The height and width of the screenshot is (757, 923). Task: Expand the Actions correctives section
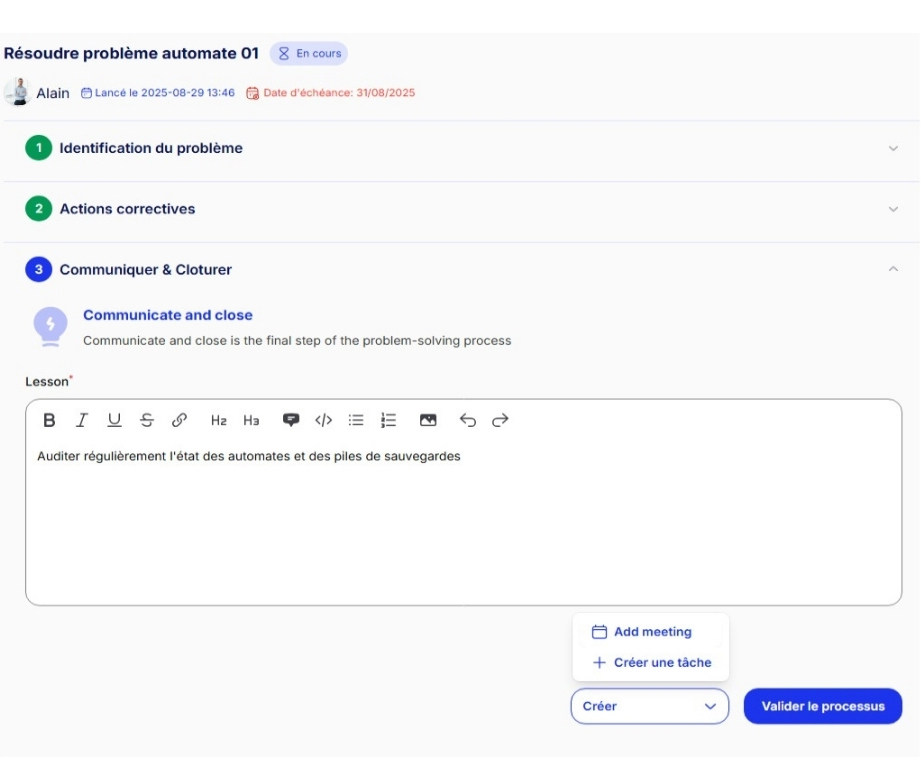click(893, 210)
